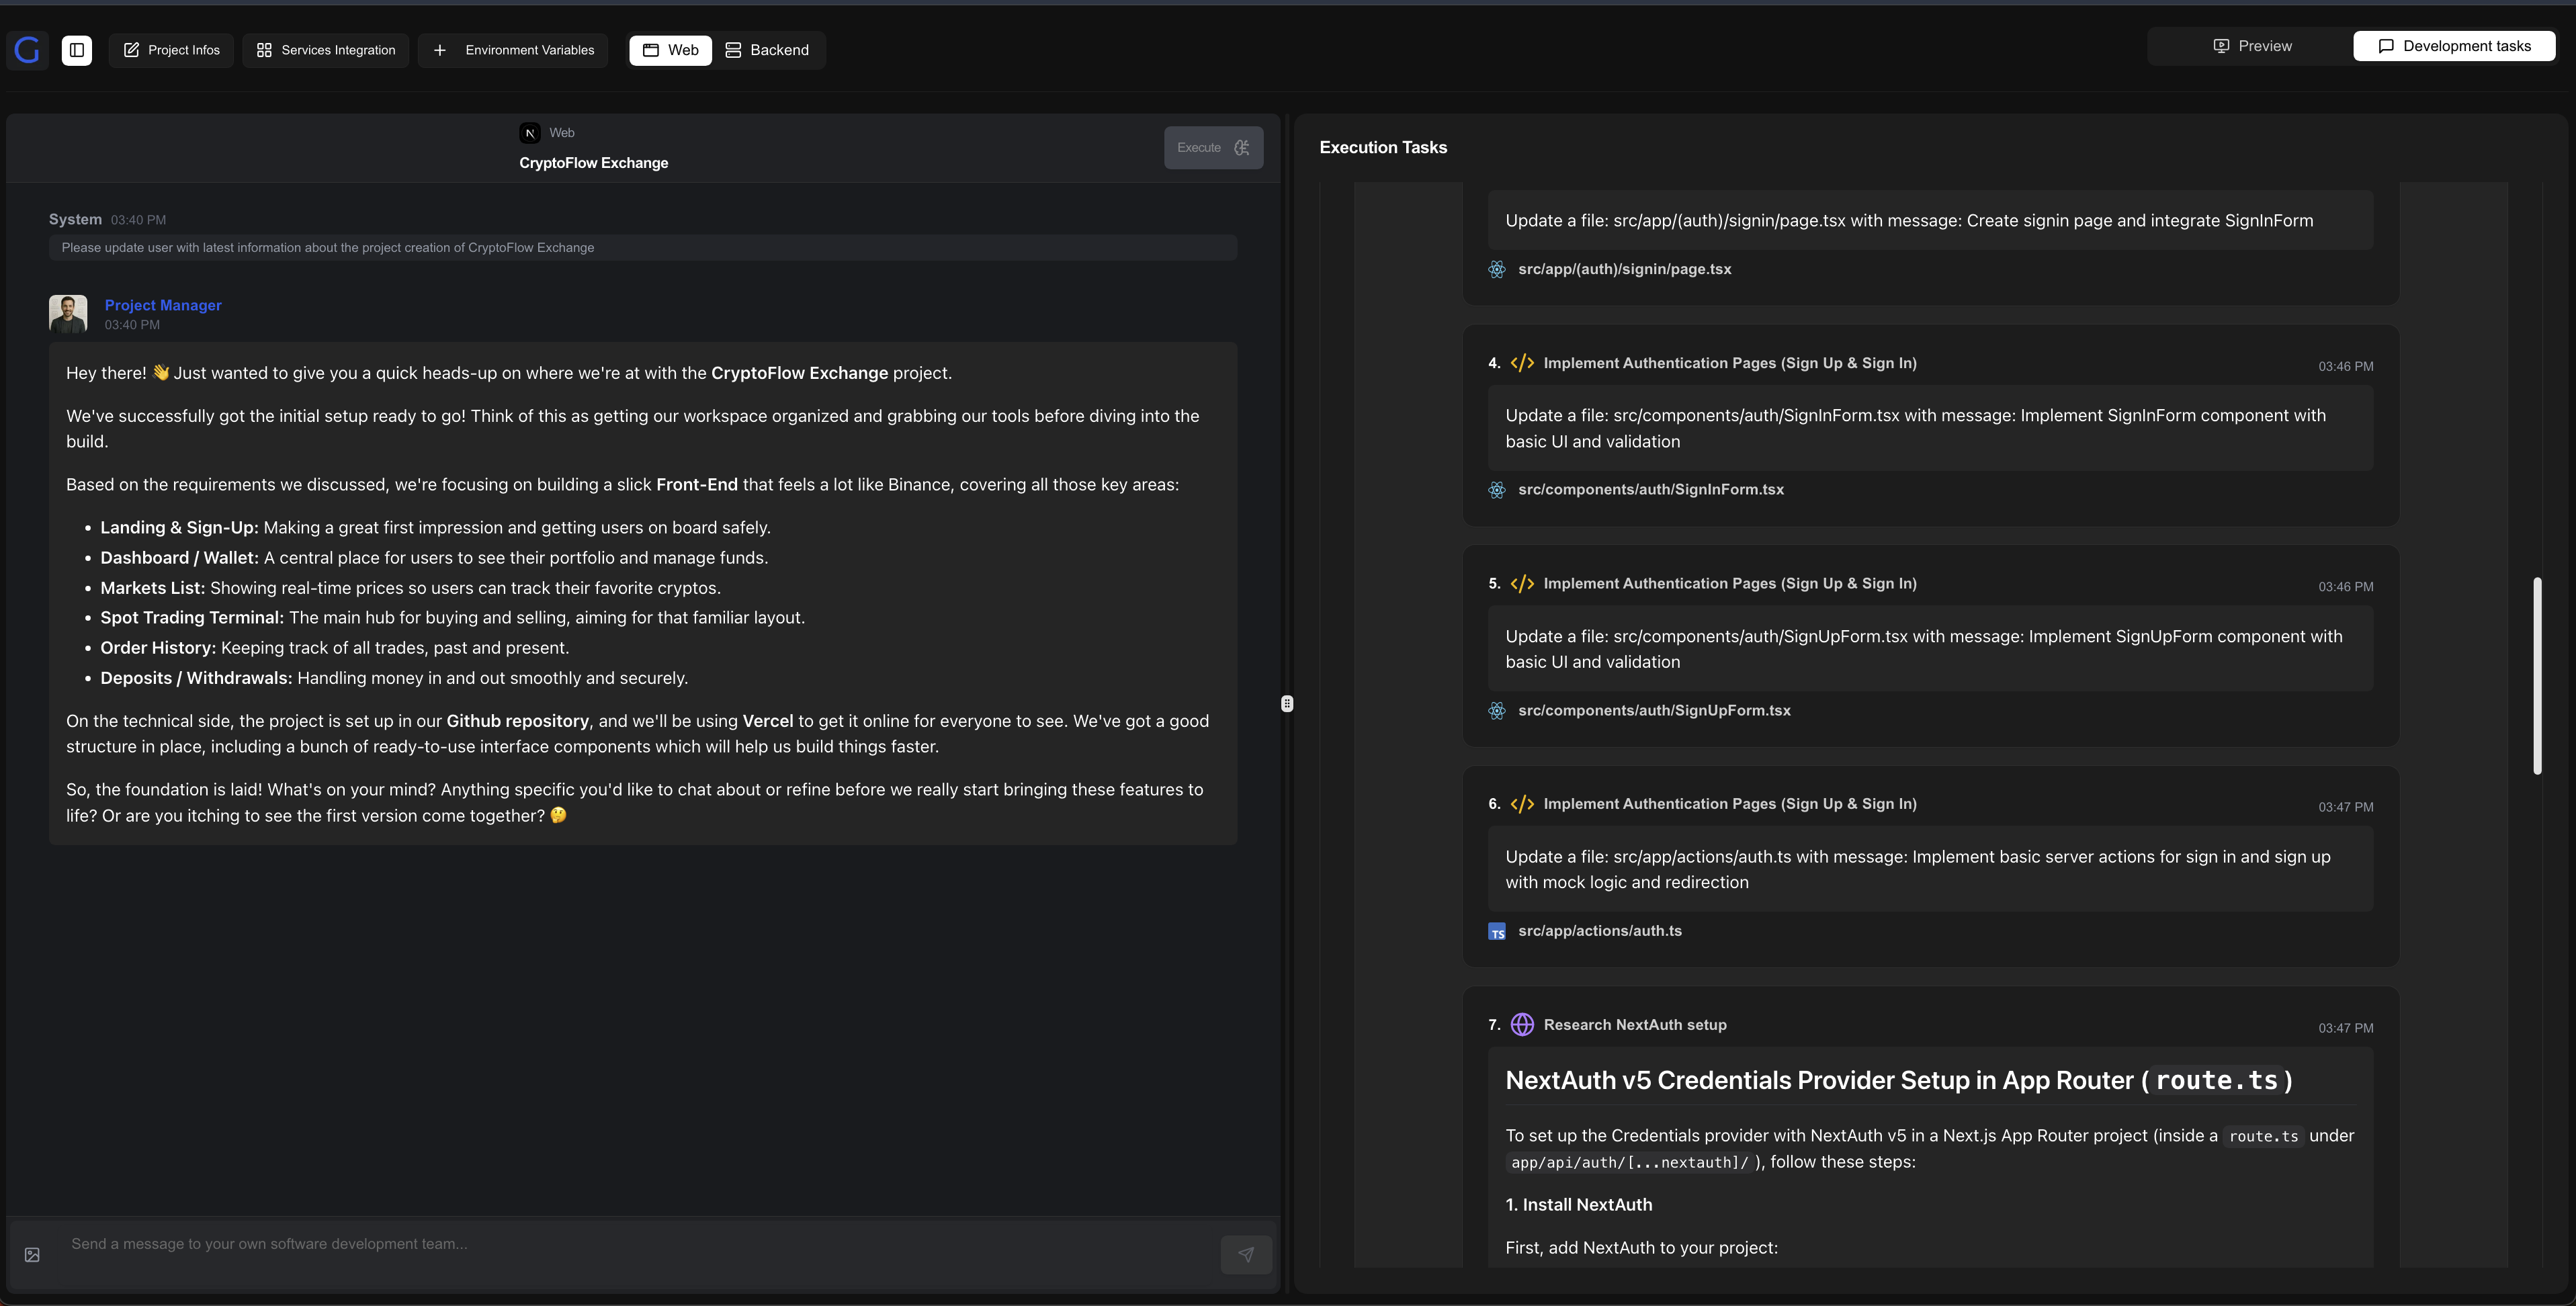Click '1. Install NextAuth' subheading

tap(1579, 1205)
